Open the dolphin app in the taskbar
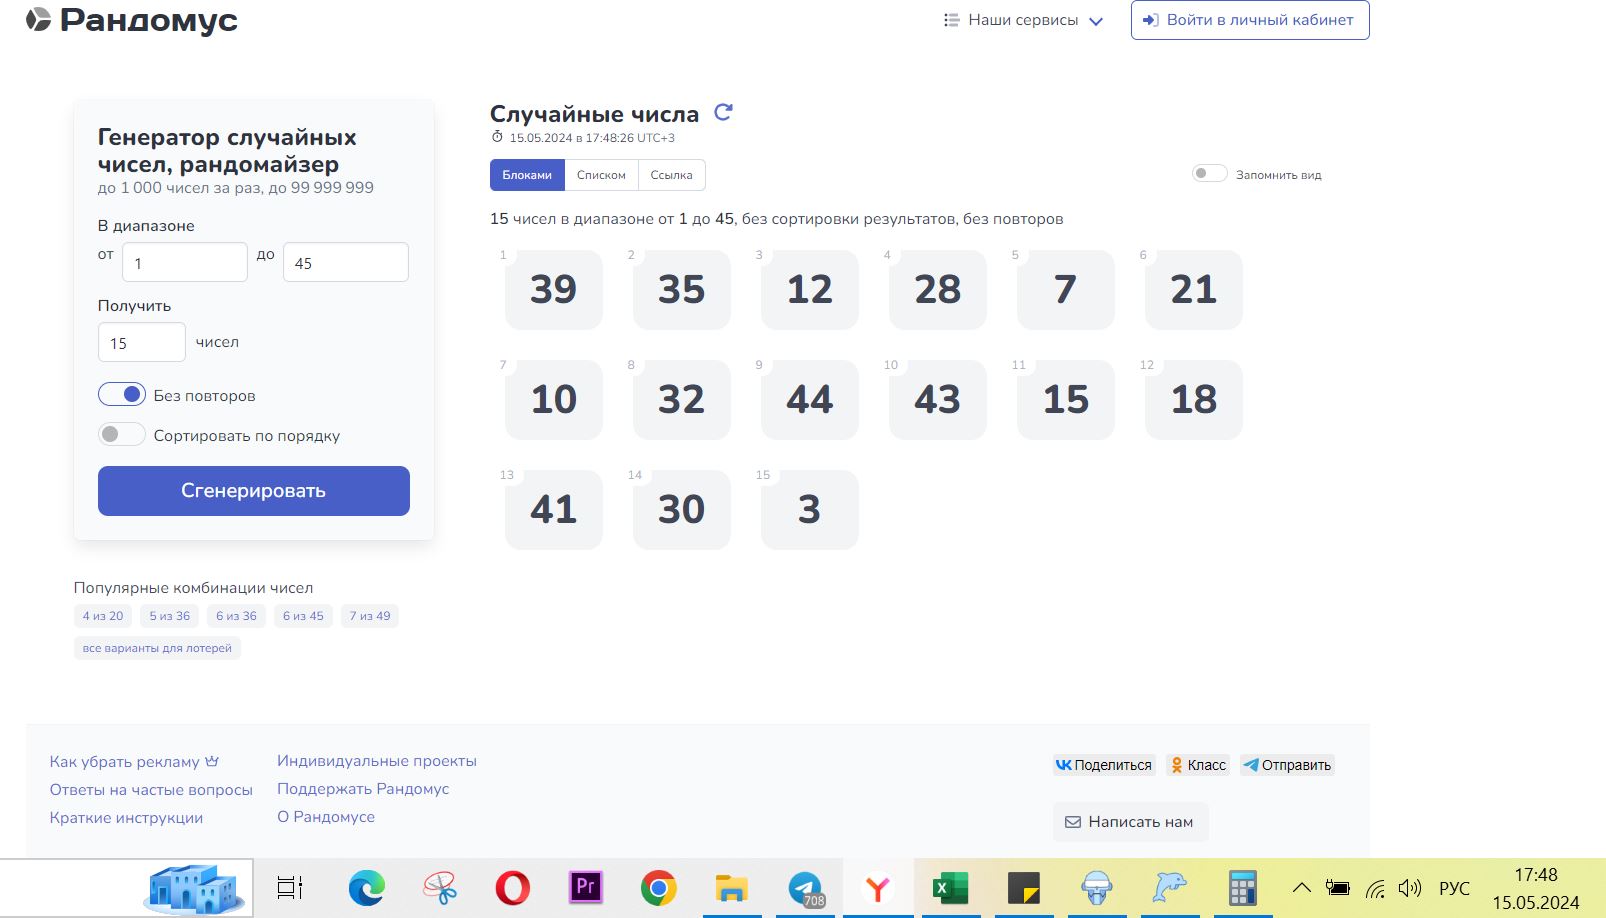The width and height of the screenshot is (1606, 918). [1170, 887]
